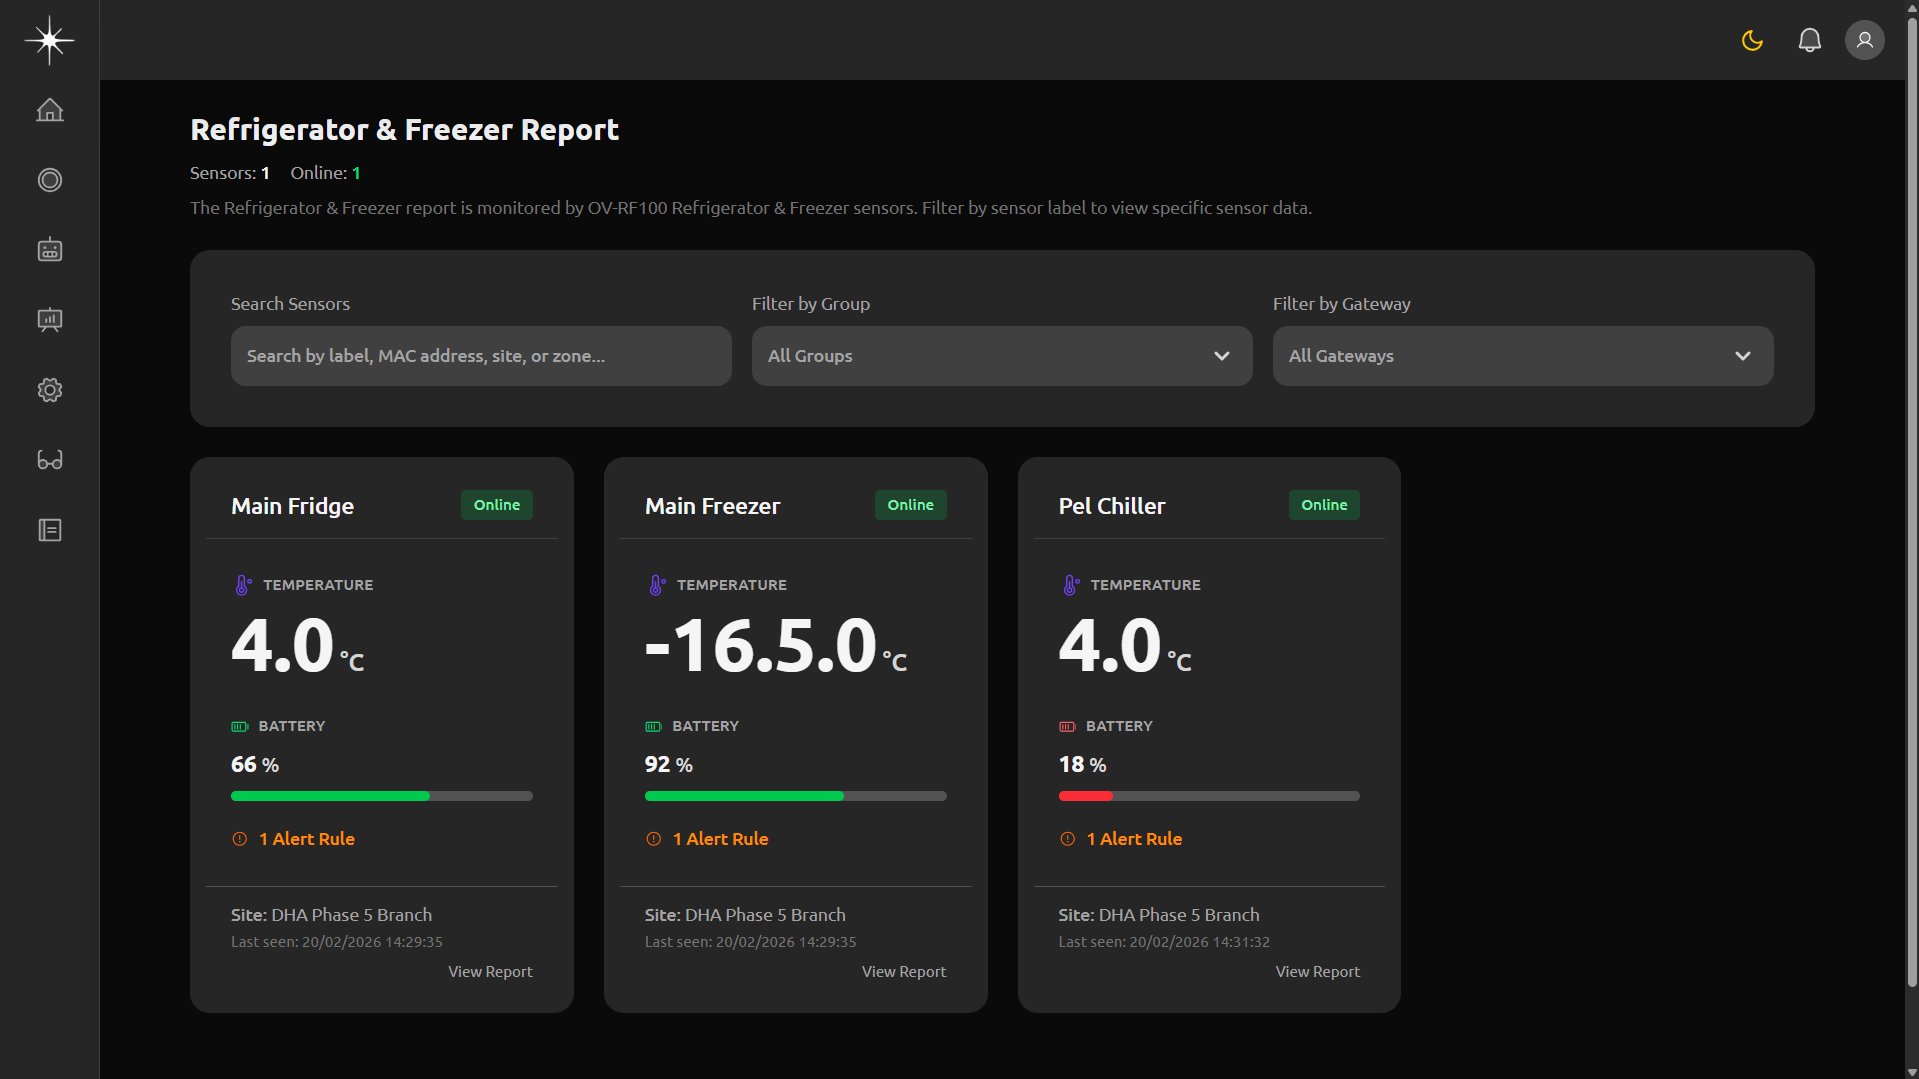This screenshot has width=1919, height=1079.
Task: Open the robot device icon in sidebar
Action: click(50, 250)
